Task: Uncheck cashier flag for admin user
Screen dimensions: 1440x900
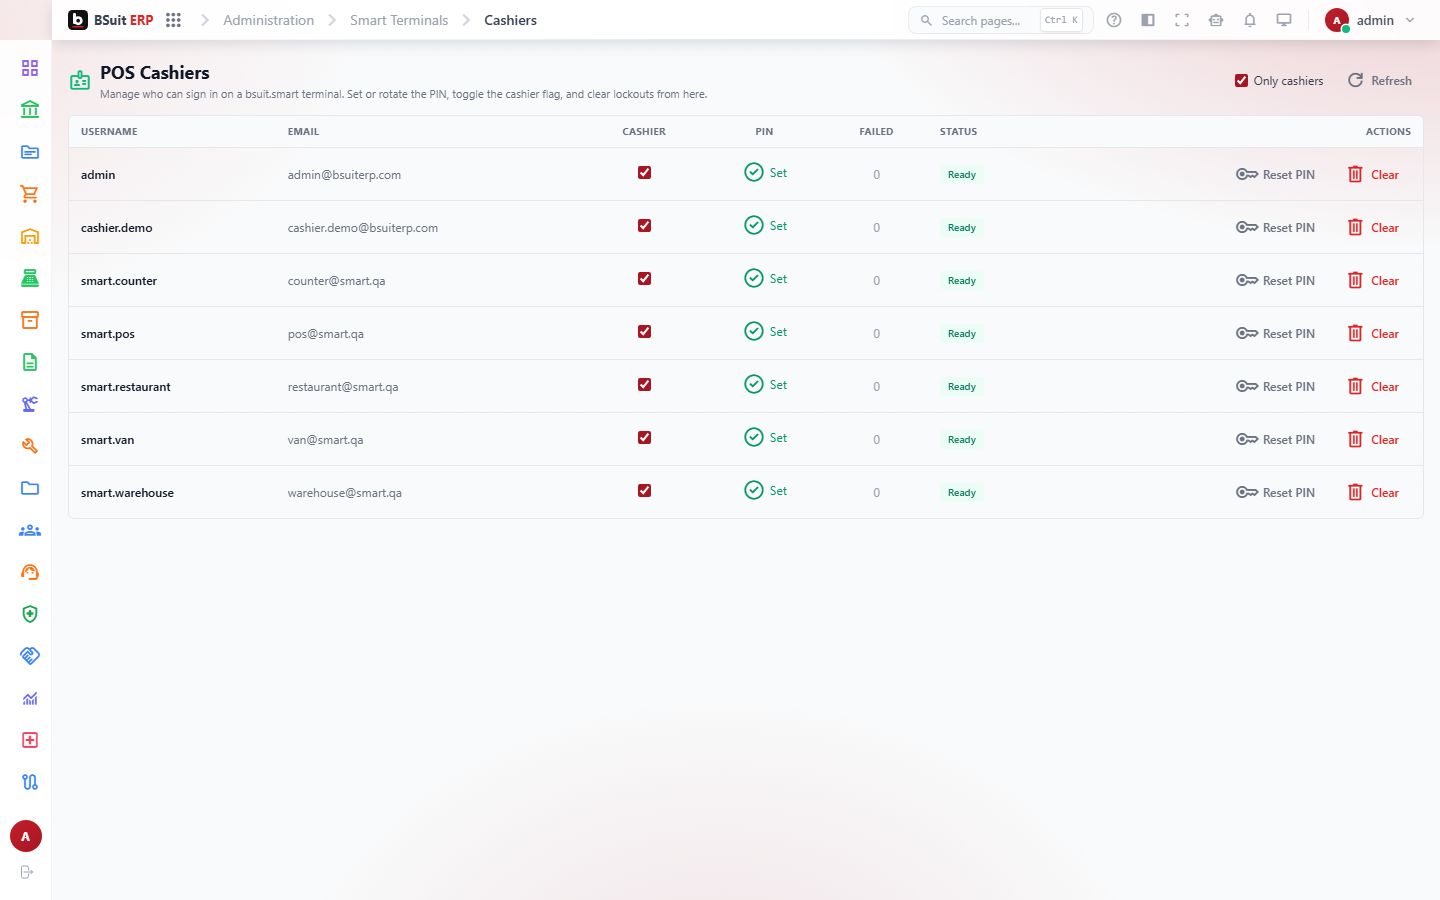Action: pos(644,172)
